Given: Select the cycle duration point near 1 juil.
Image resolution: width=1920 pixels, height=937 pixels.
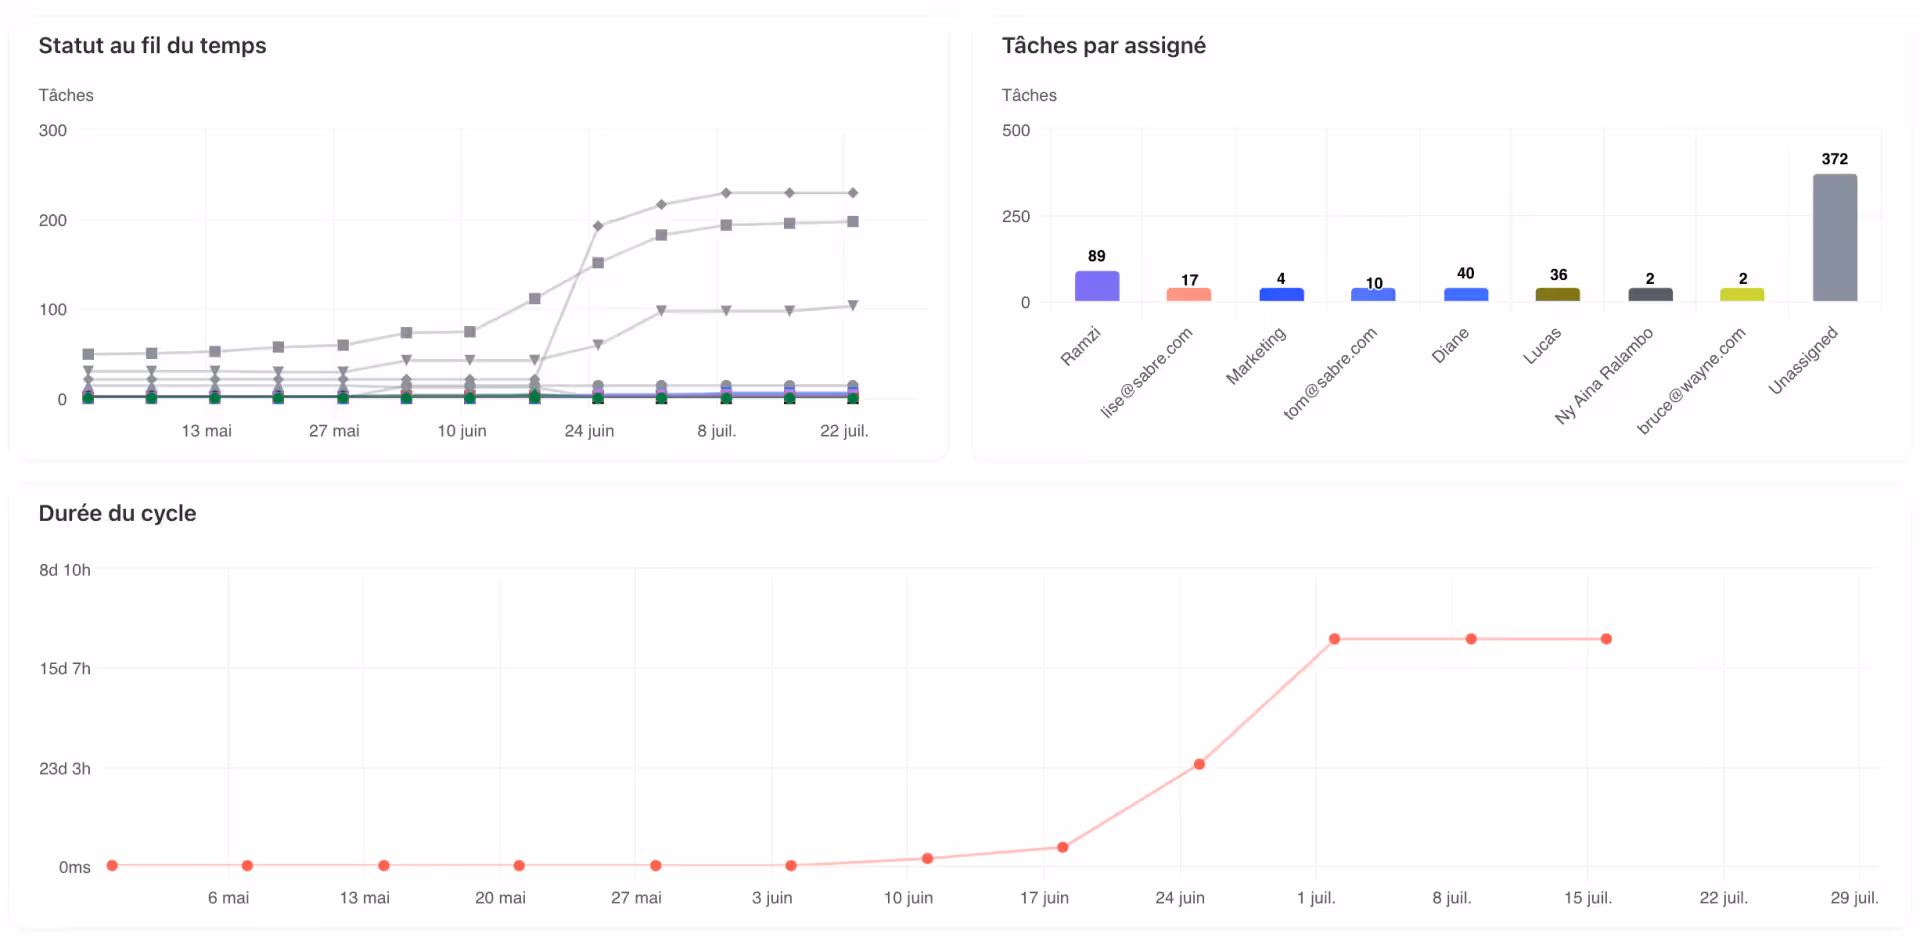Looking at the screenshot, I should pos(1334,639).
